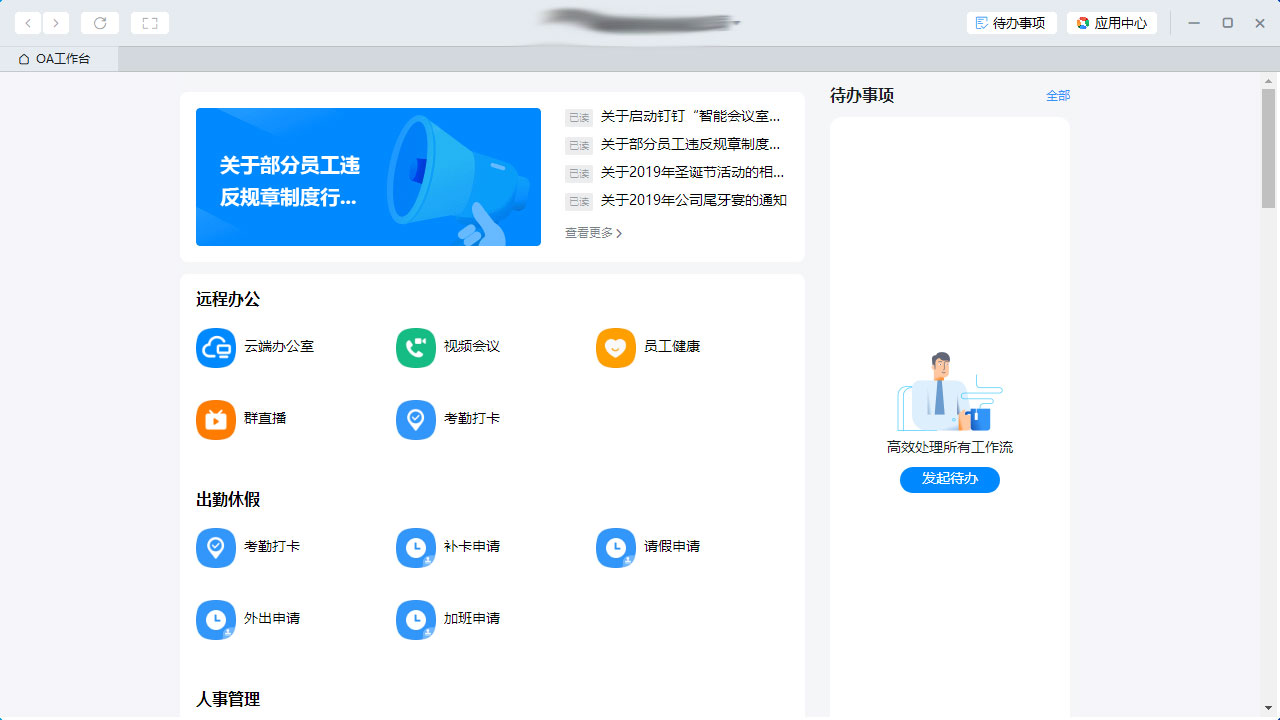The height and width of the screenshot is (720, 1280).
Task: Click the 发起待办 button
Action: click(949, 479)
